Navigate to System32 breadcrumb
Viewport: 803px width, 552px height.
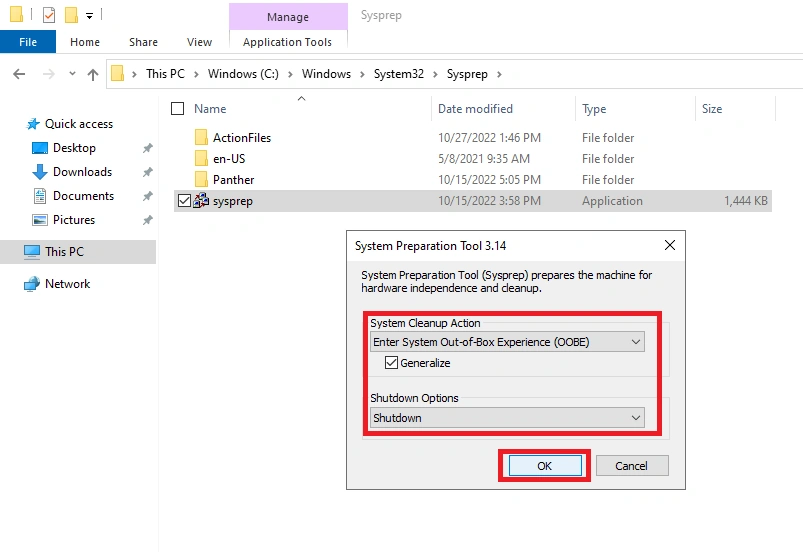pos(399,74)
